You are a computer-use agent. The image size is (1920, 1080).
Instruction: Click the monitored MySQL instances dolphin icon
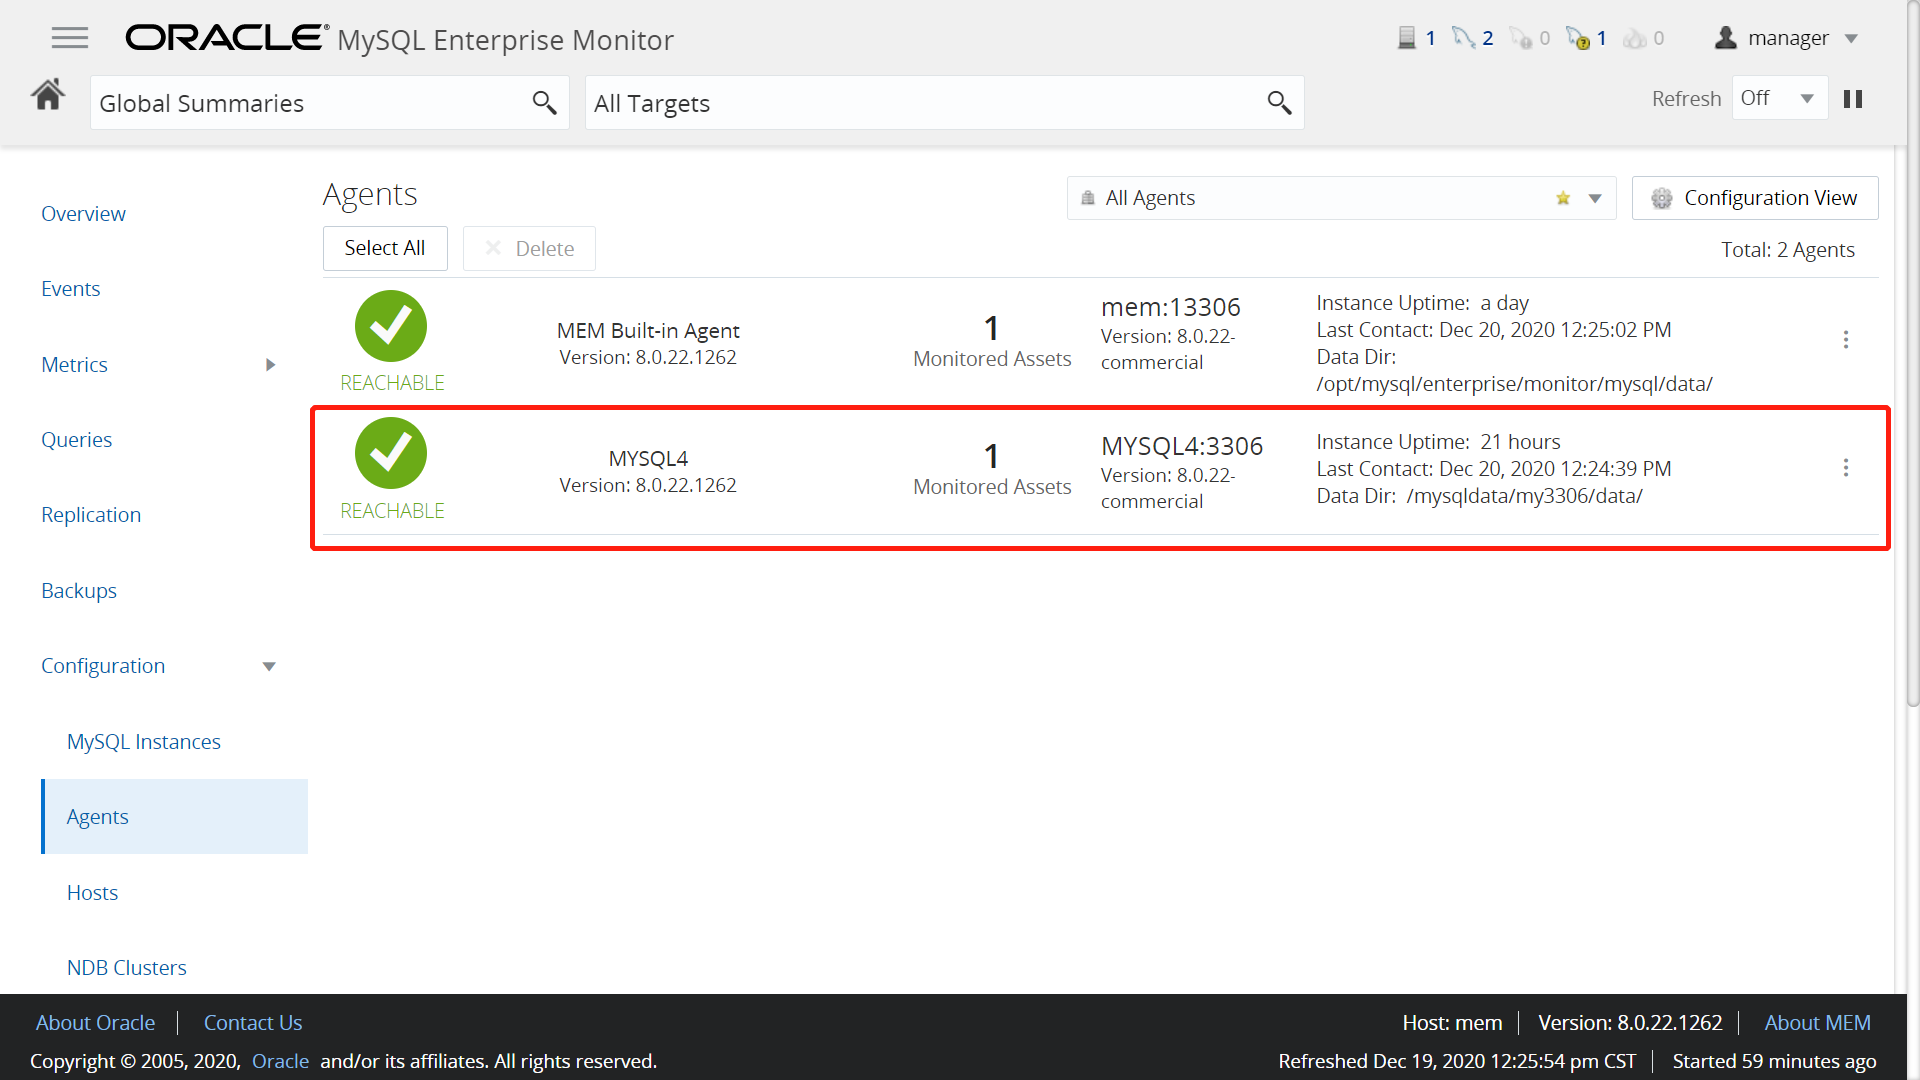pyautogui.click(x=1463, y=38)
